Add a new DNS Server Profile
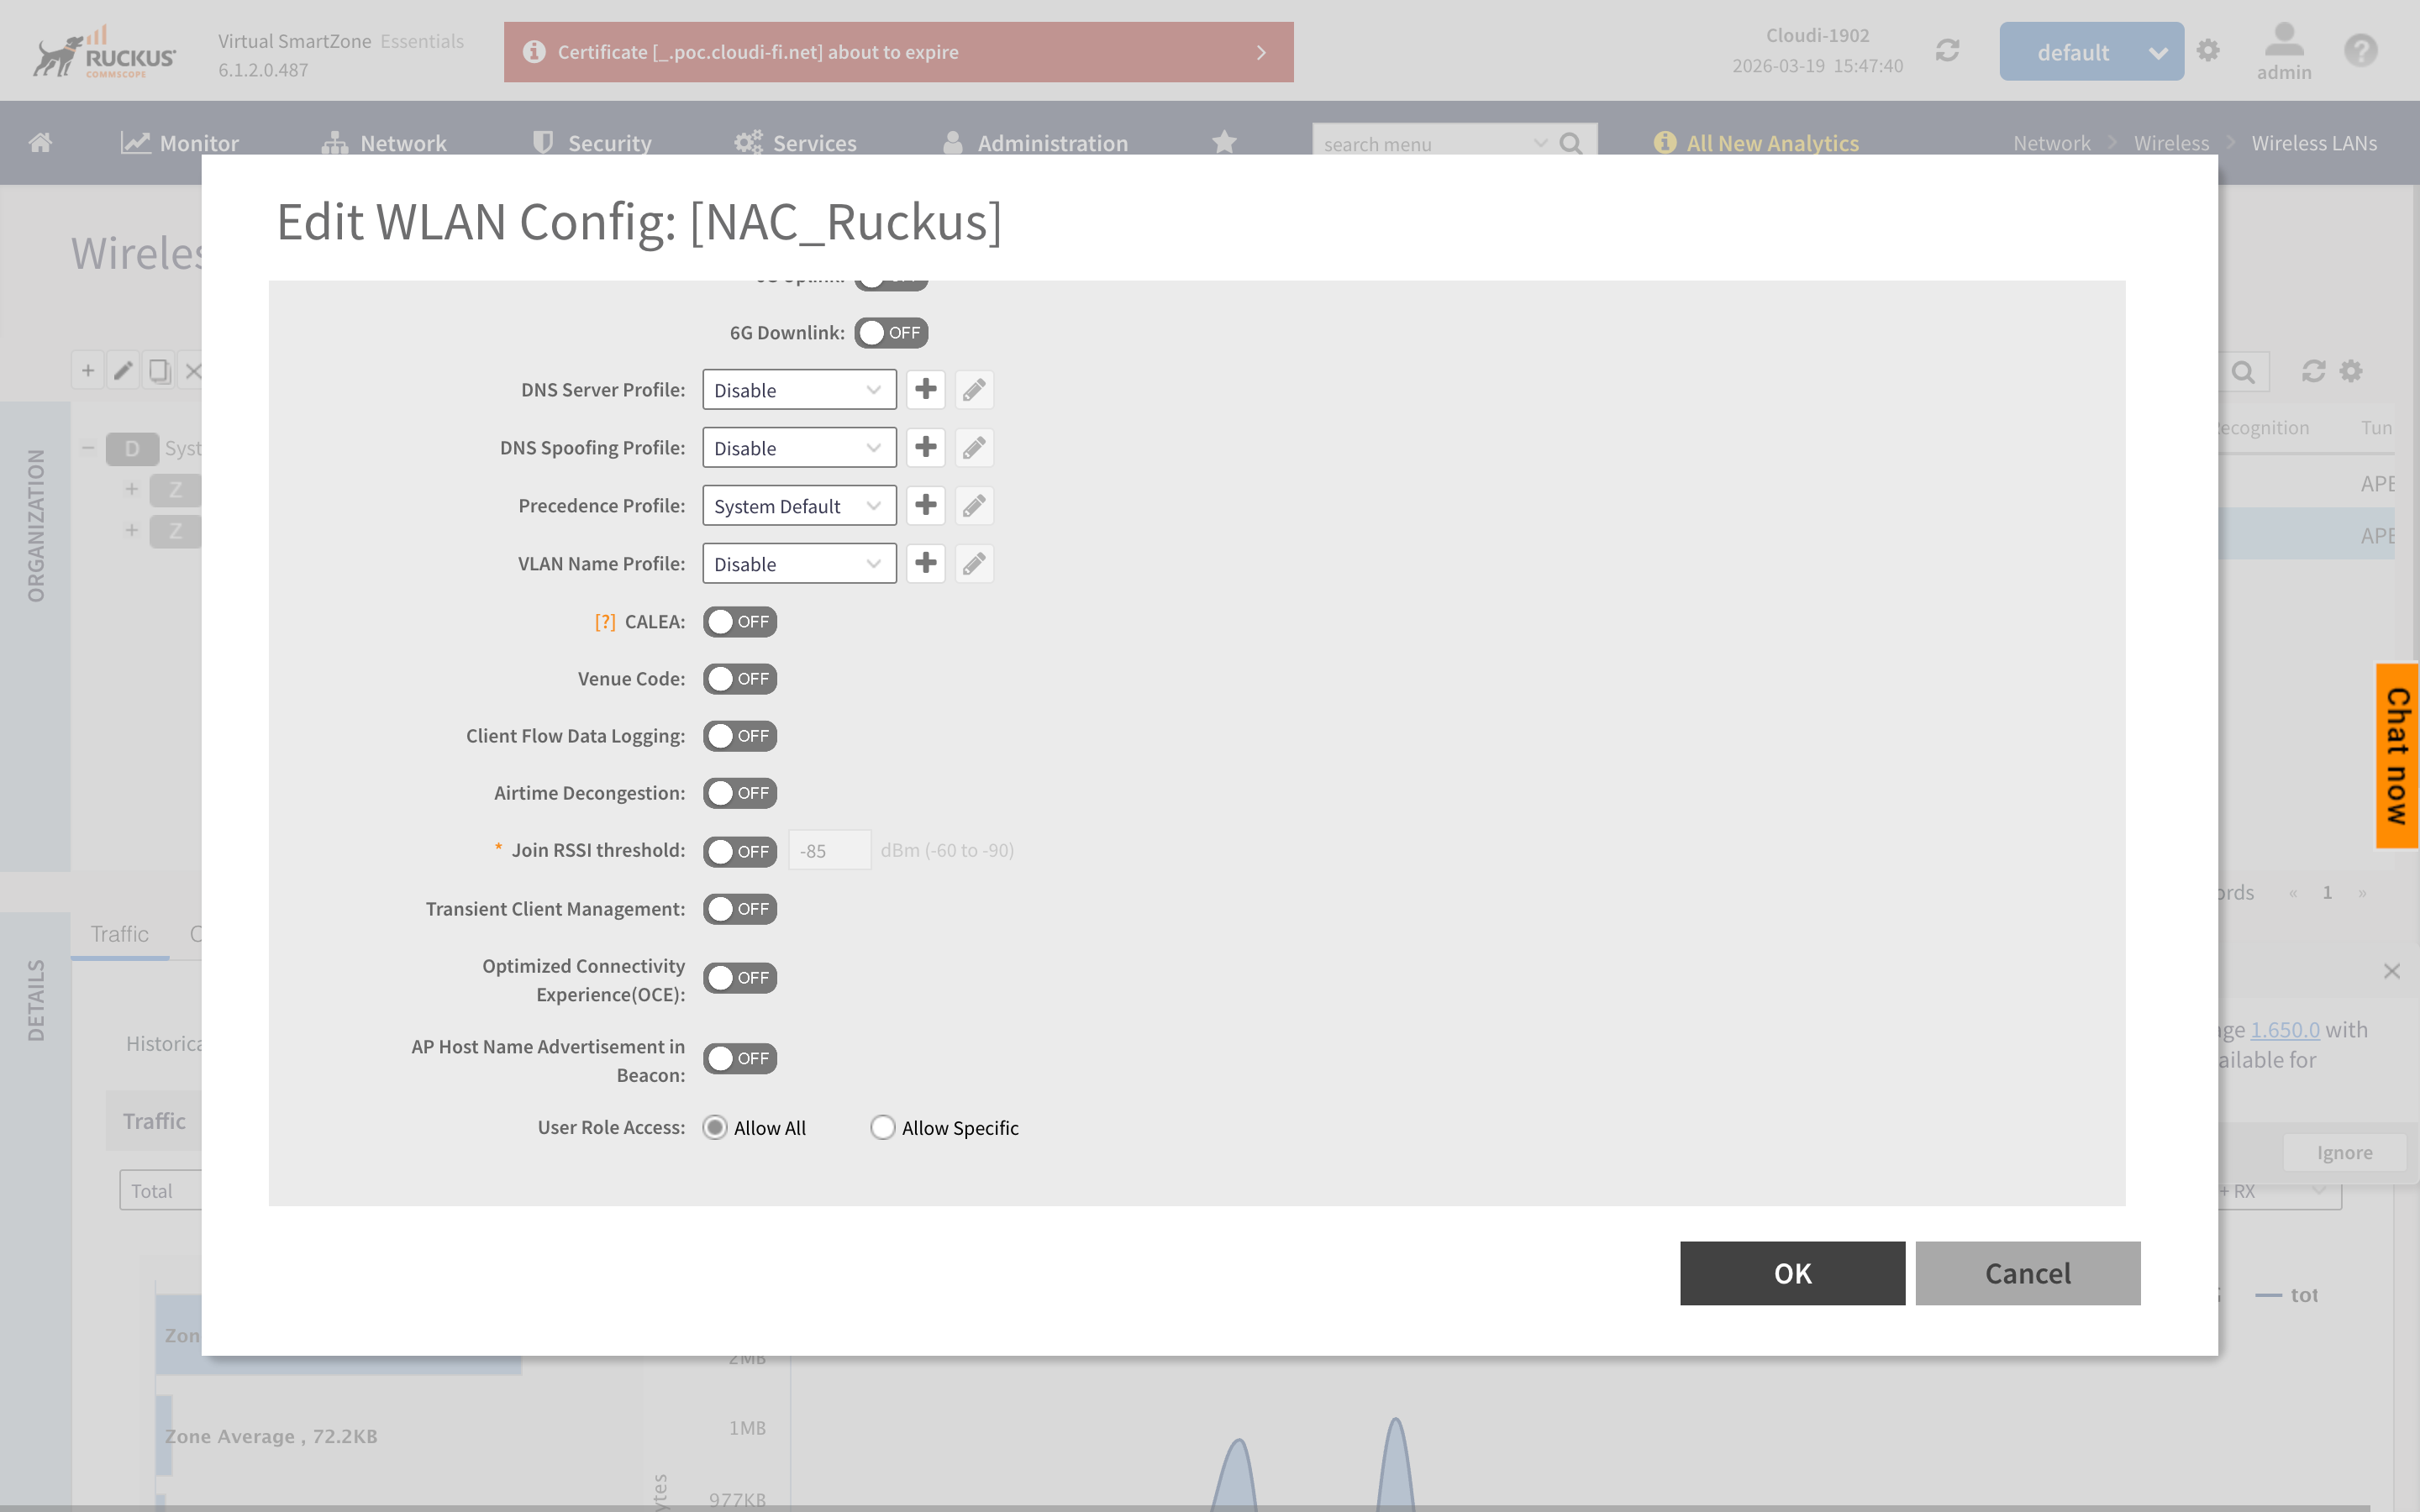The width and height of the screenshot is (2420, 1512). (x=925, y=389)
